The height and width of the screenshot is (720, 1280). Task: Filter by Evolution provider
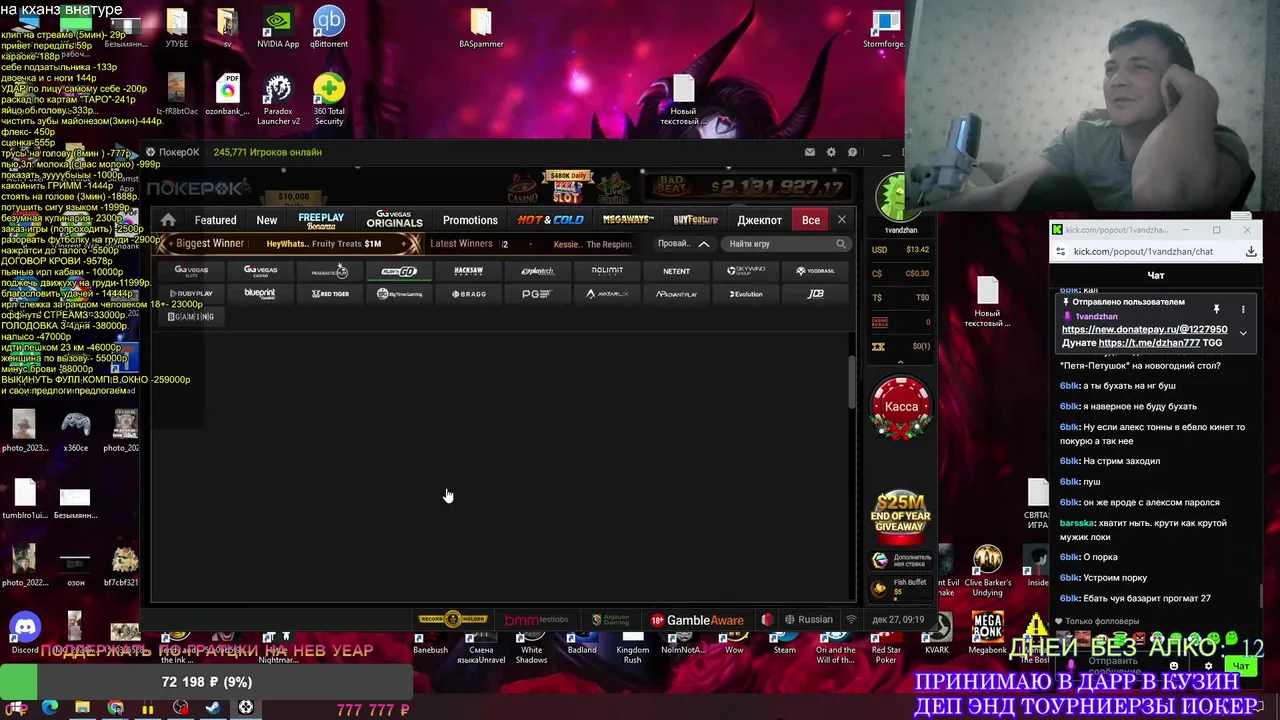(x=746, y=294)
